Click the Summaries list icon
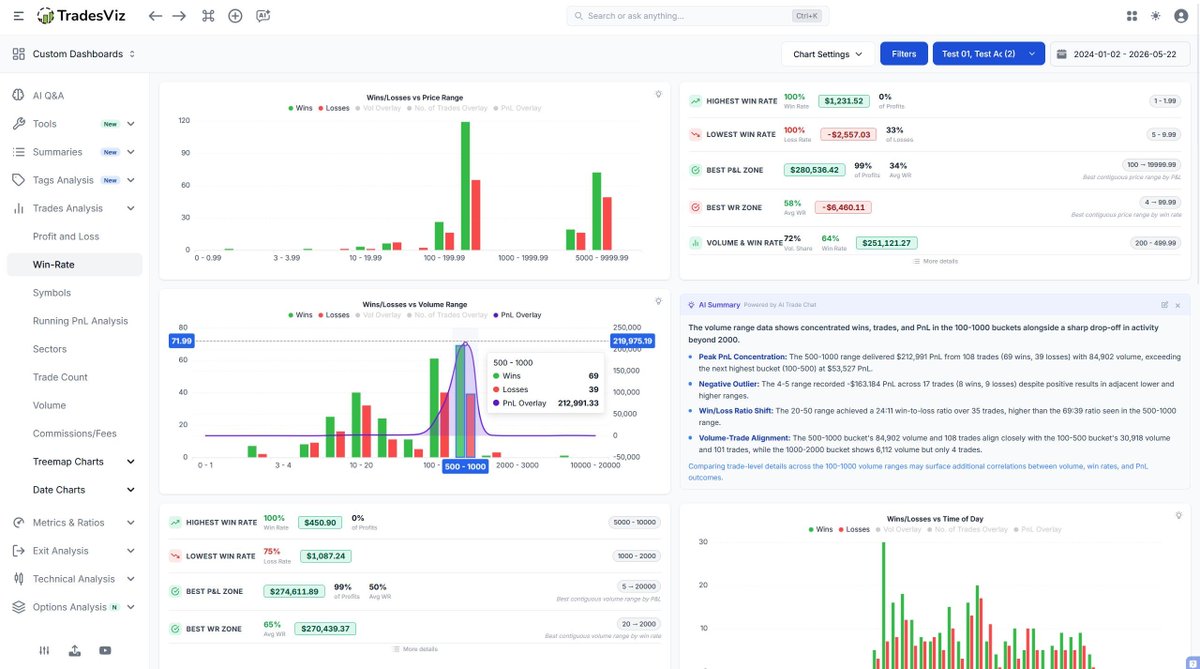The height and width of the screenshot is (669, 1200). 18,152
